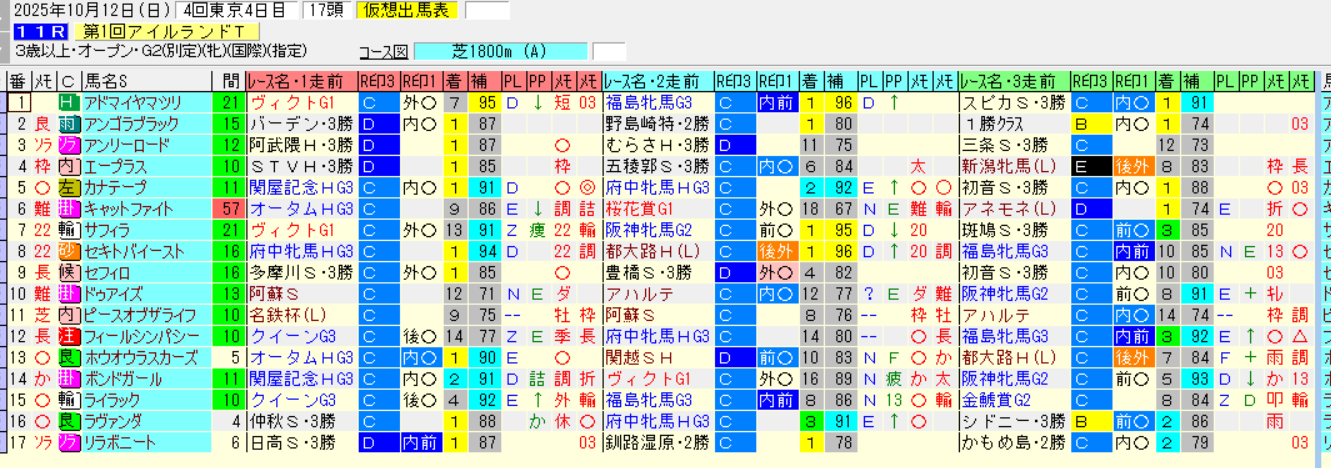Click red interval cell 57 for キャットファイト
Viewport: 1331px width, 468px height.
[x=229, y=209]
